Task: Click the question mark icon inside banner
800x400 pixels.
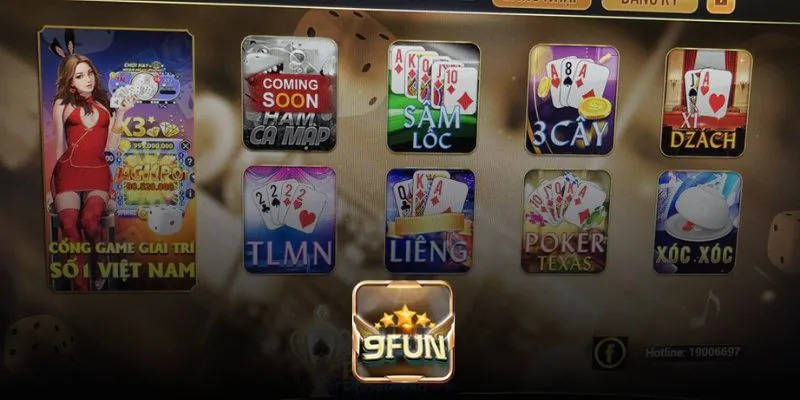Action: tap(189, 162)
